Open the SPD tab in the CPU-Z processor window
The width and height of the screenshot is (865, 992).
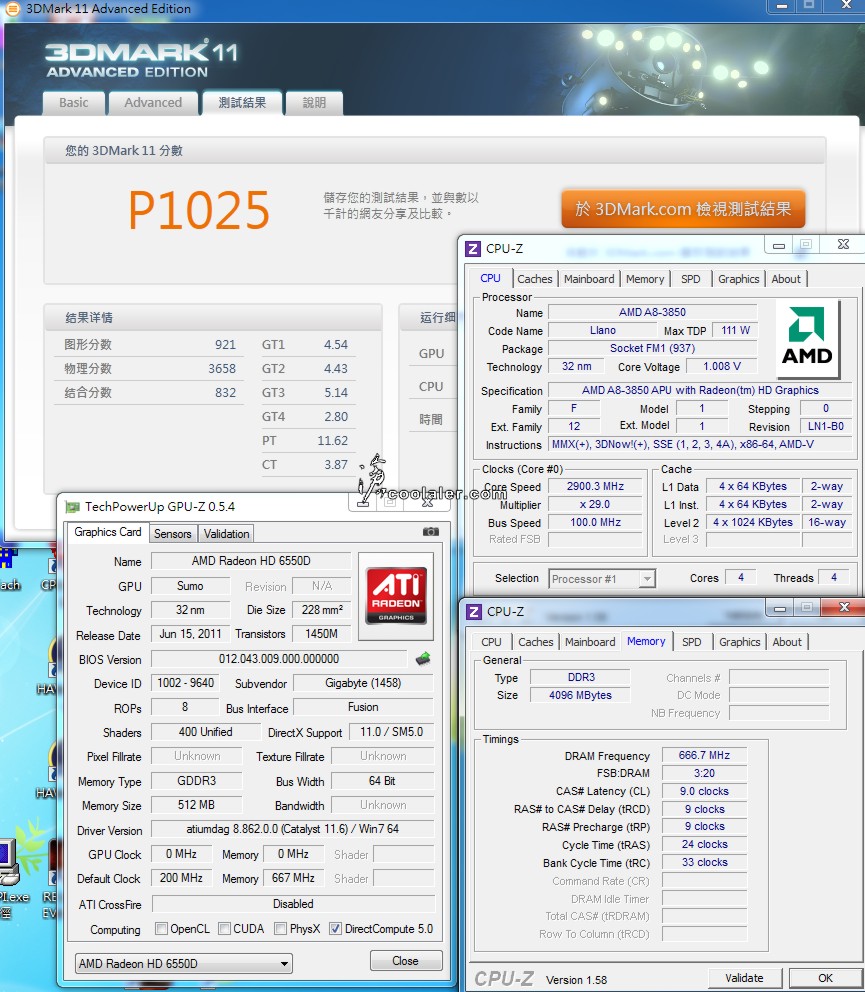pyautogui.click(x=690, y=279)
